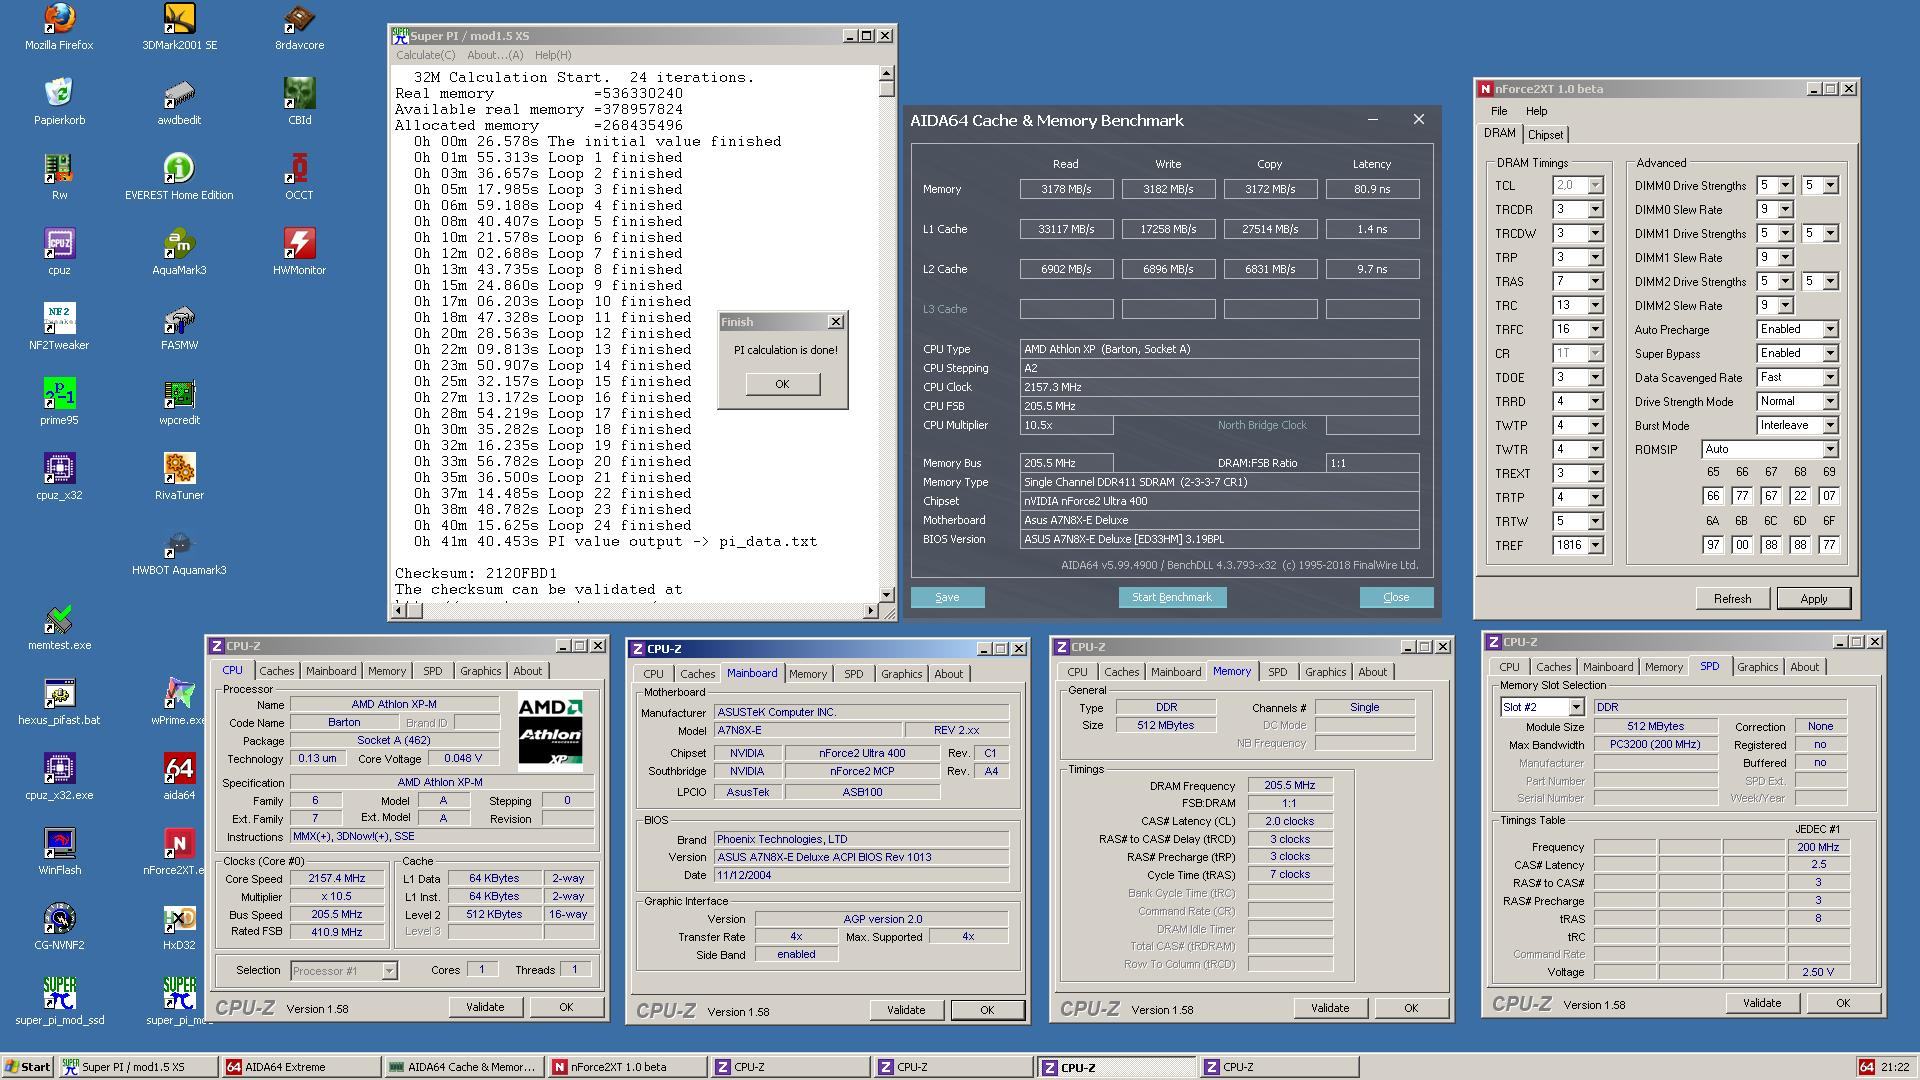Open the Data Scavenged Rate dropdown

tap(1829, 377)
